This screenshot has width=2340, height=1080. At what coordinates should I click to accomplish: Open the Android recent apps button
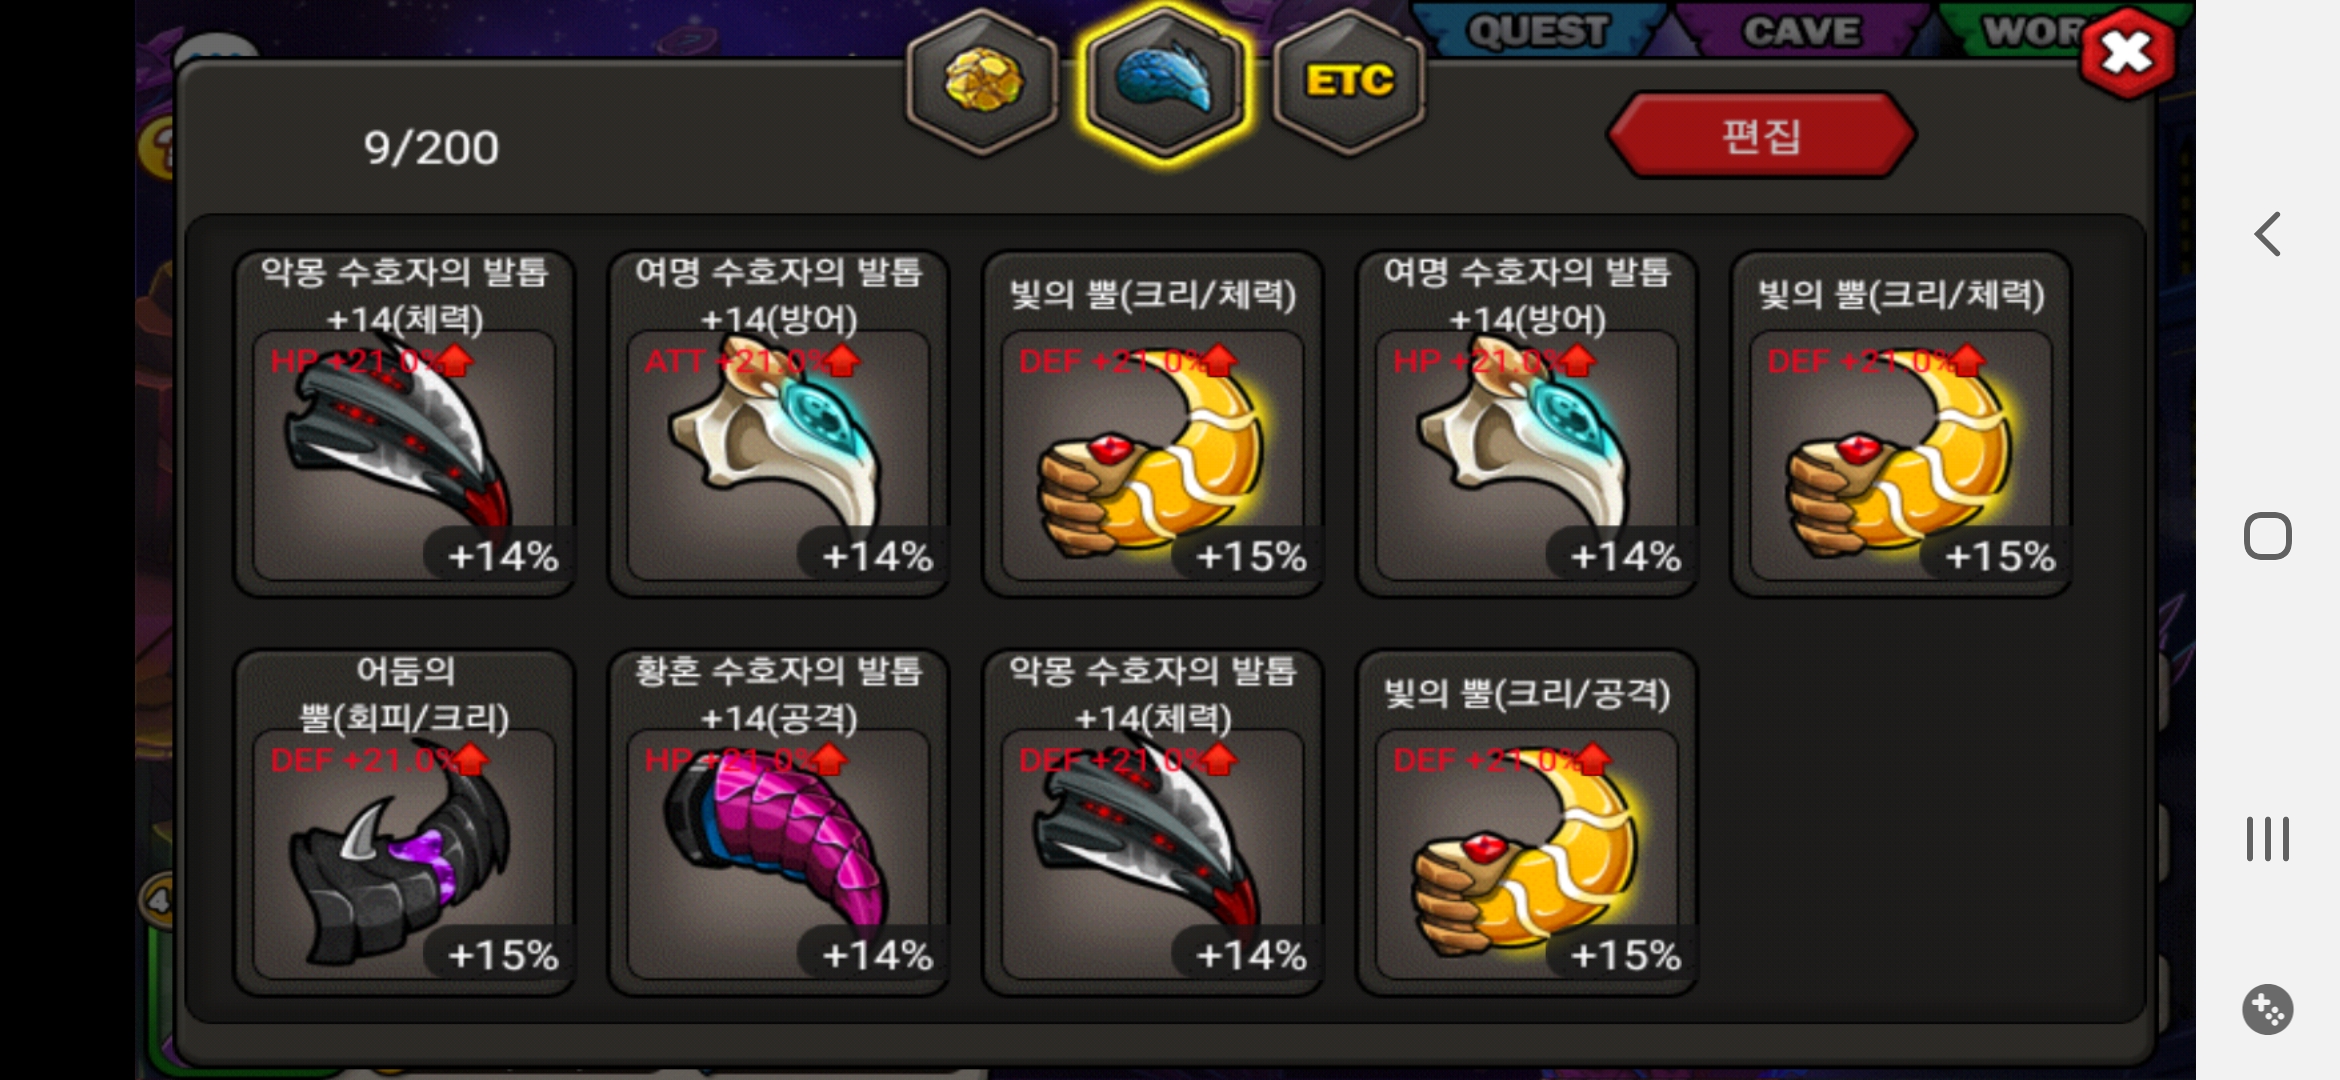2267,838
